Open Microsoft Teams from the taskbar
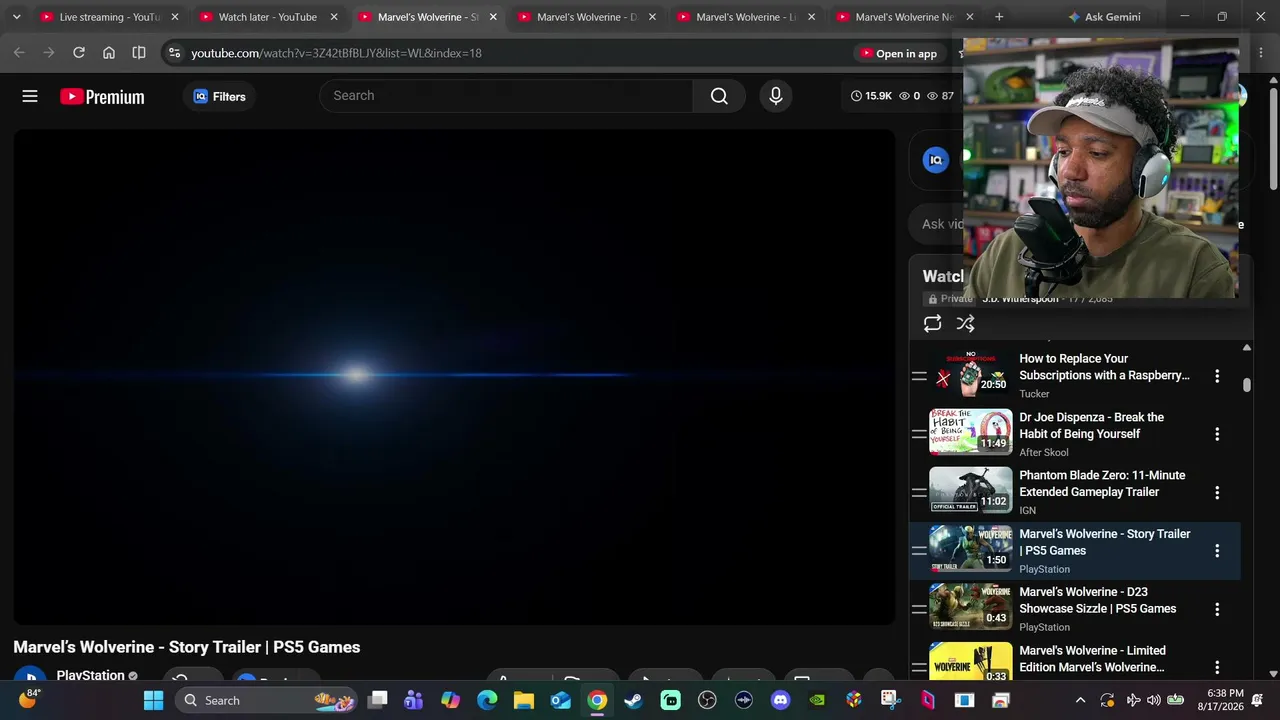Image resolution: width=1280 pixels, height=720 pixels. (x=413, y=700)
